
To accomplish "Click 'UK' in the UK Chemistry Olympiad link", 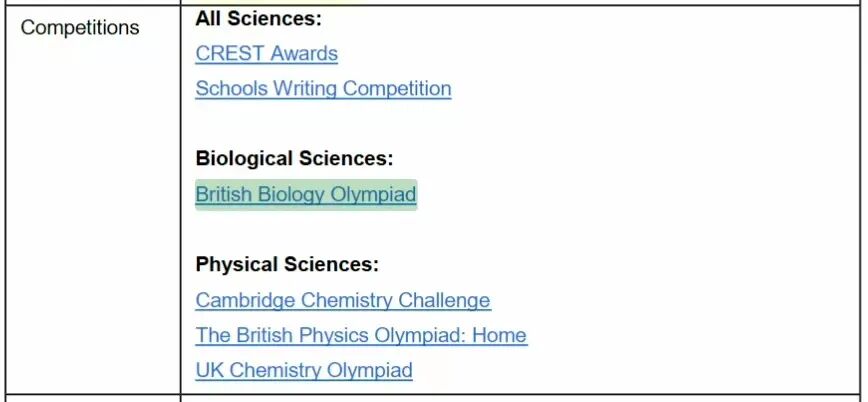I will (x=209, y=370).
